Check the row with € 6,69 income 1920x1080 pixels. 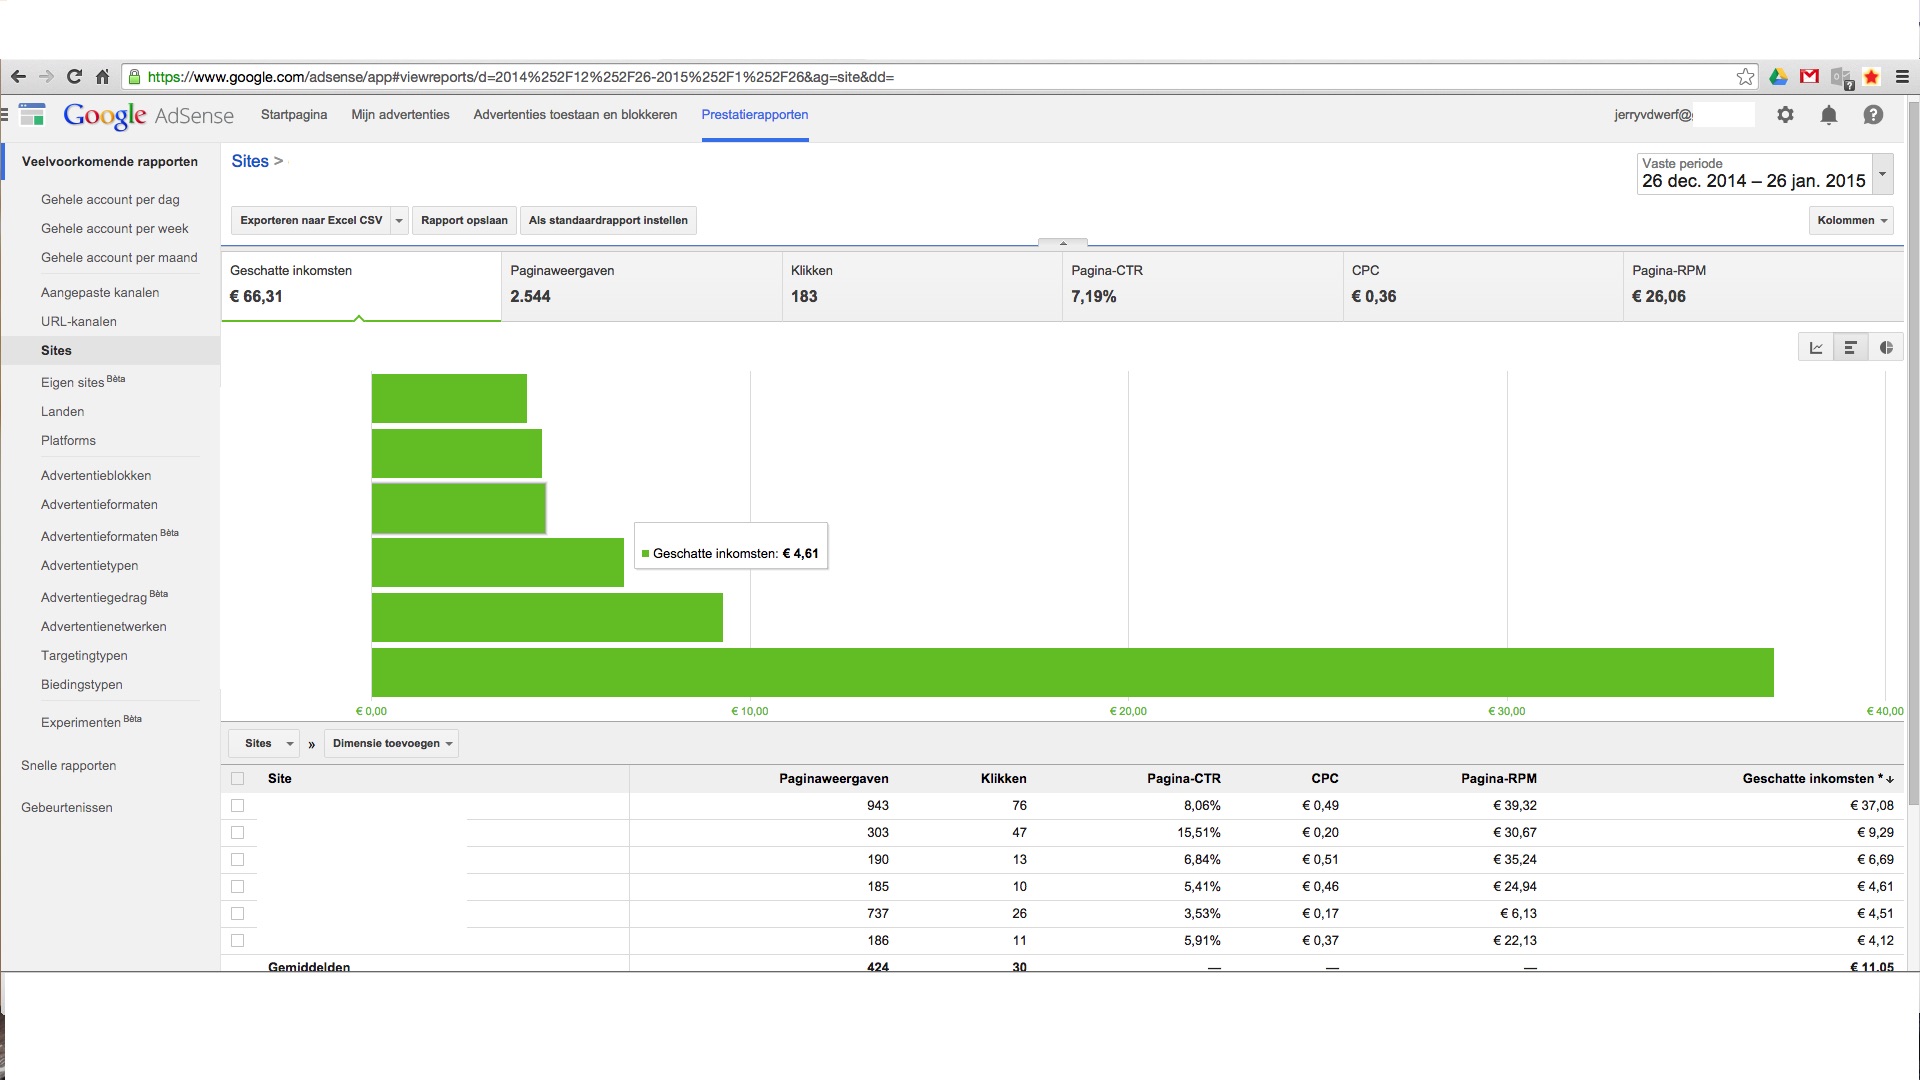click(237, 860)
